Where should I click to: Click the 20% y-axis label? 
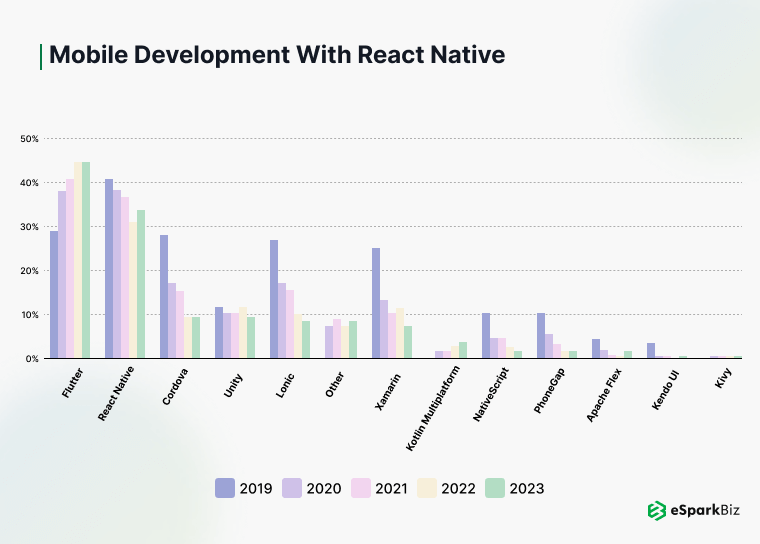tap(30, 271)
